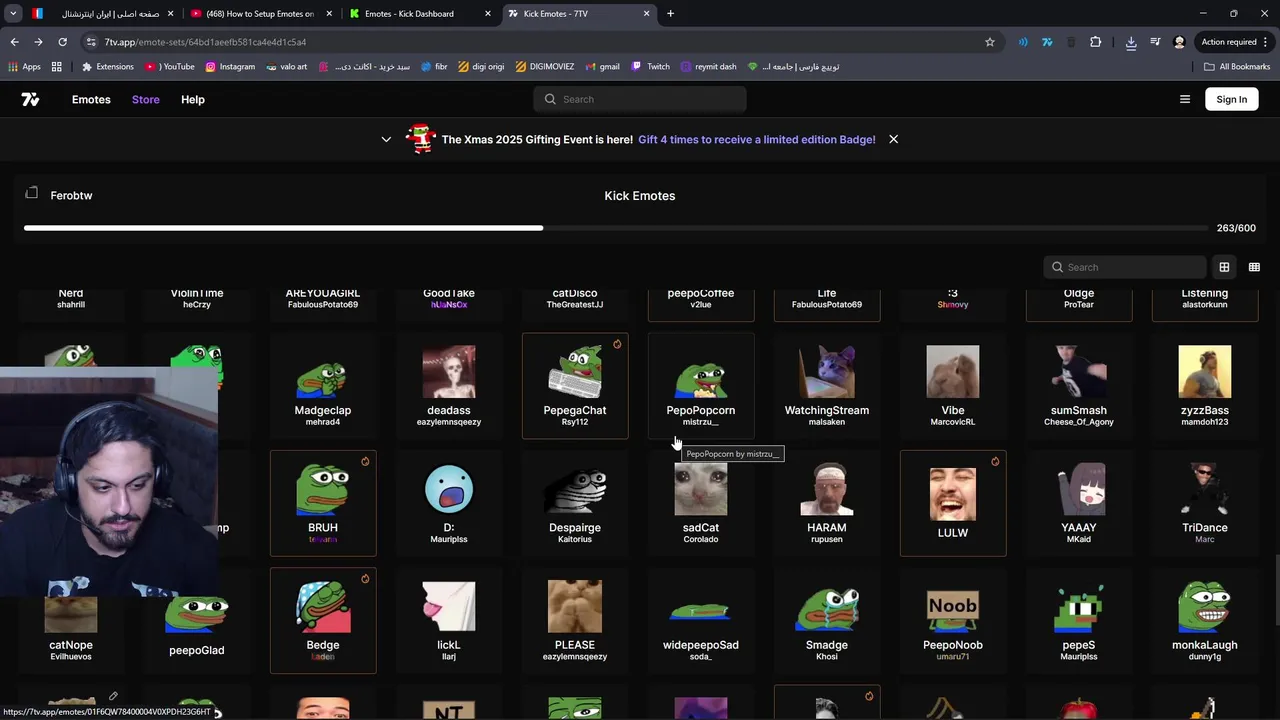Go back to the previous page

14,42
